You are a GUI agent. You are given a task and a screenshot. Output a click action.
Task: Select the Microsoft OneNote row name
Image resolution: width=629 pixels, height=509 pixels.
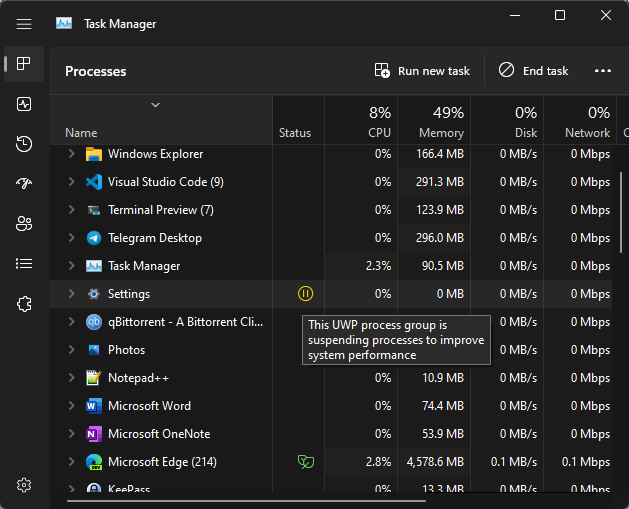[159, 434]
